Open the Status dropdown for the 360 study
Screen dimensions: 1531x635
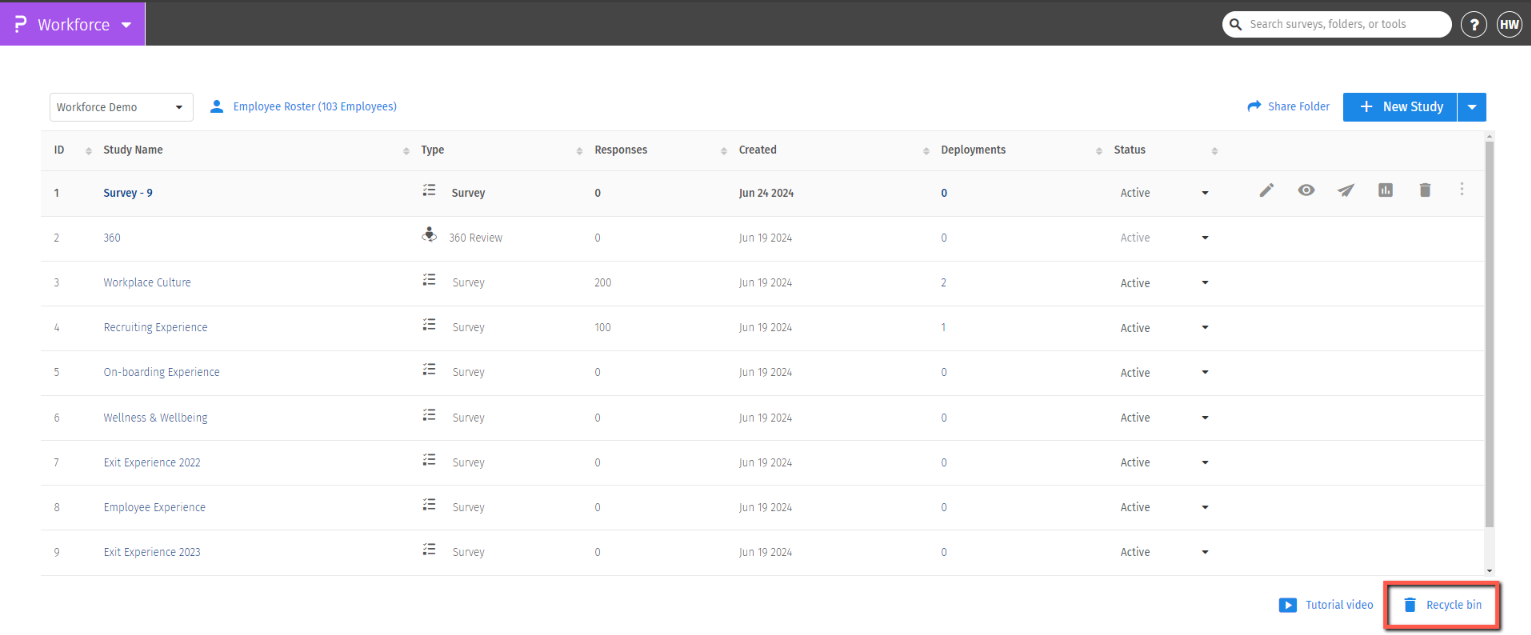pyautogui.click(x=1205, y=238)
